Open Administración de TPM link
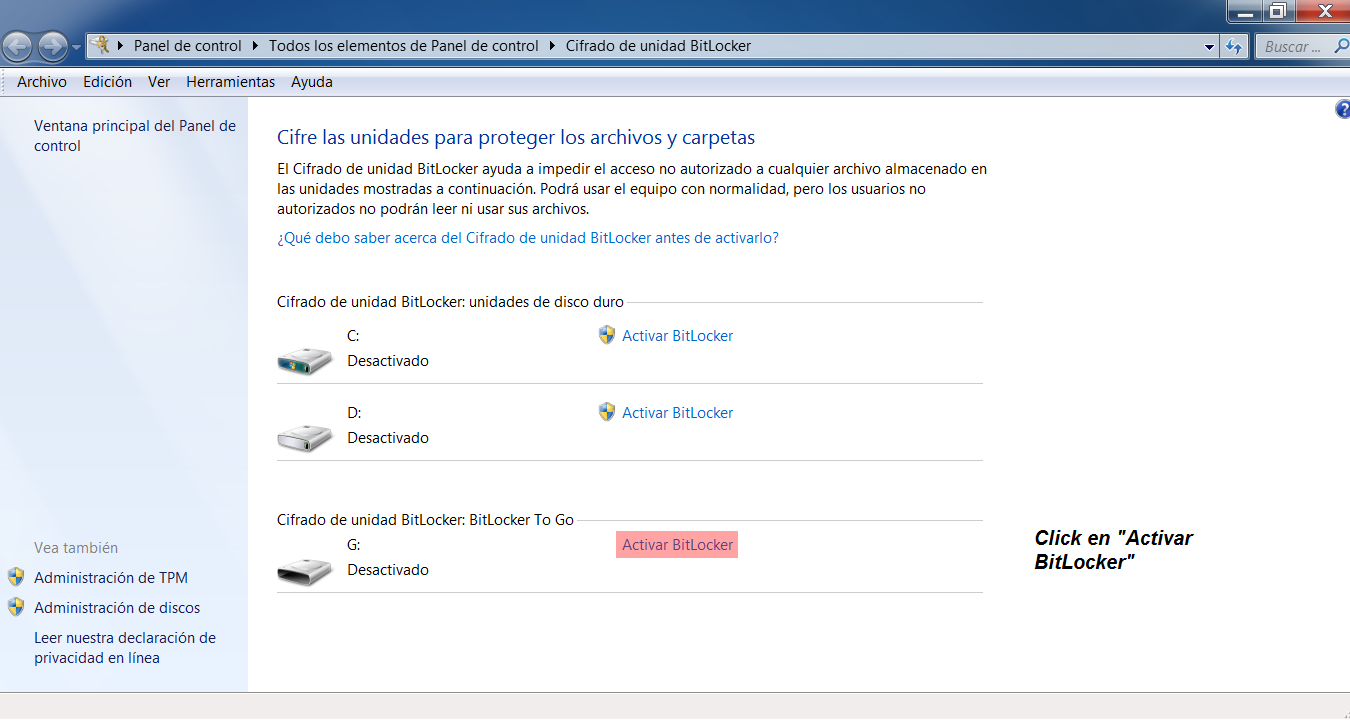Image resolution: width=1350 pixels, height=720 pixels. click(111, 578)
